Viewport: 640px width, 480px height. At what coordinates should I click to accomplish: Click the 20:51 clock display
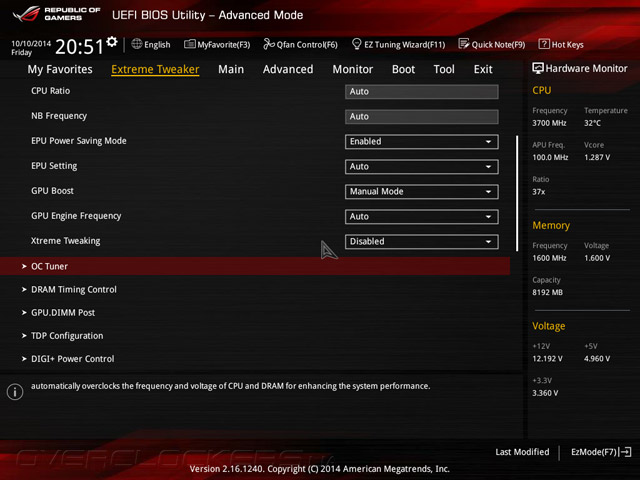(x=80, y=47)
